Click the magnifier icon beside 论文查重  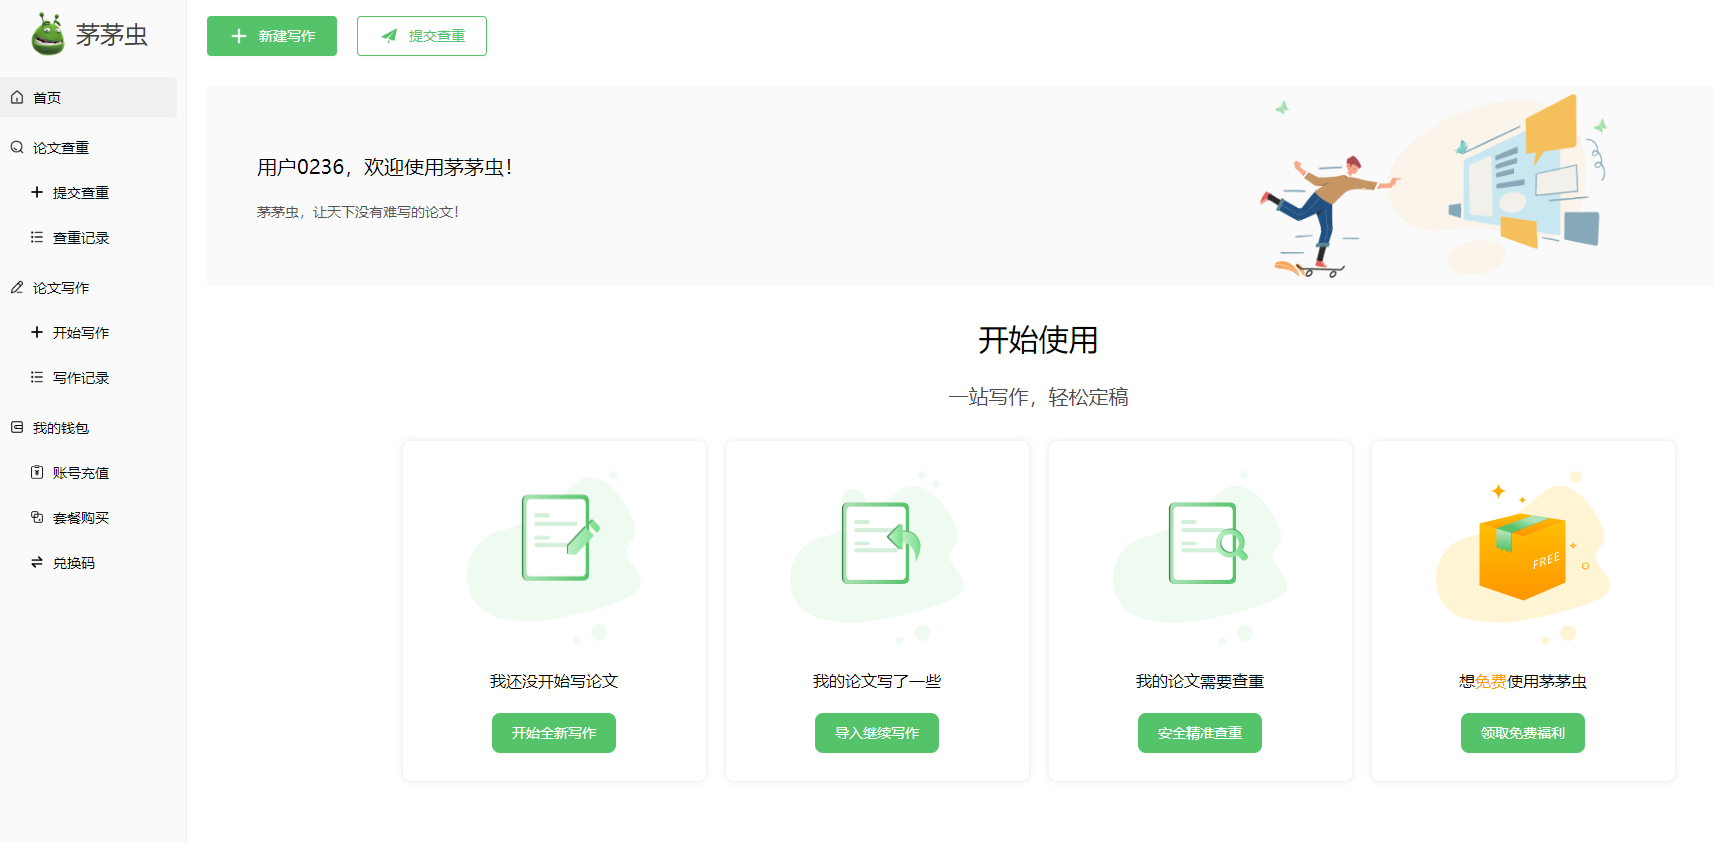(x=17, y=147)
